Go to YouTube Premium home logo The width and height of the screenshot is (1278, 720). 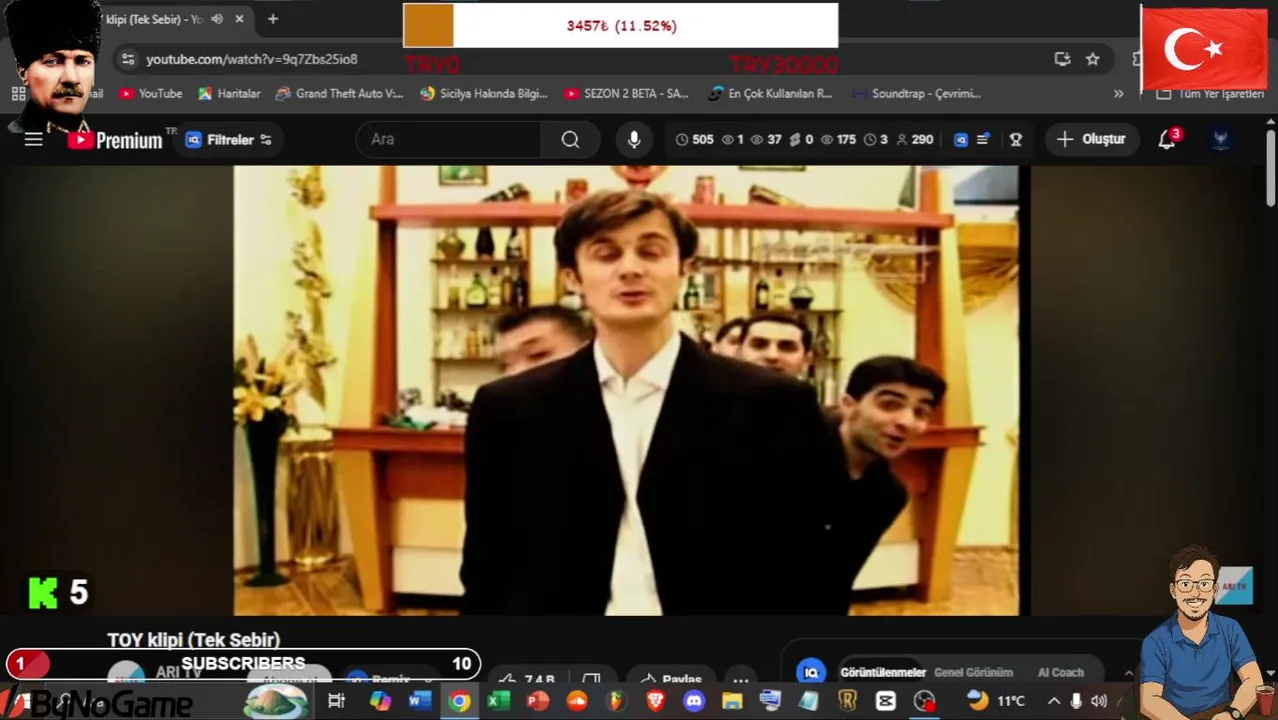114,140
